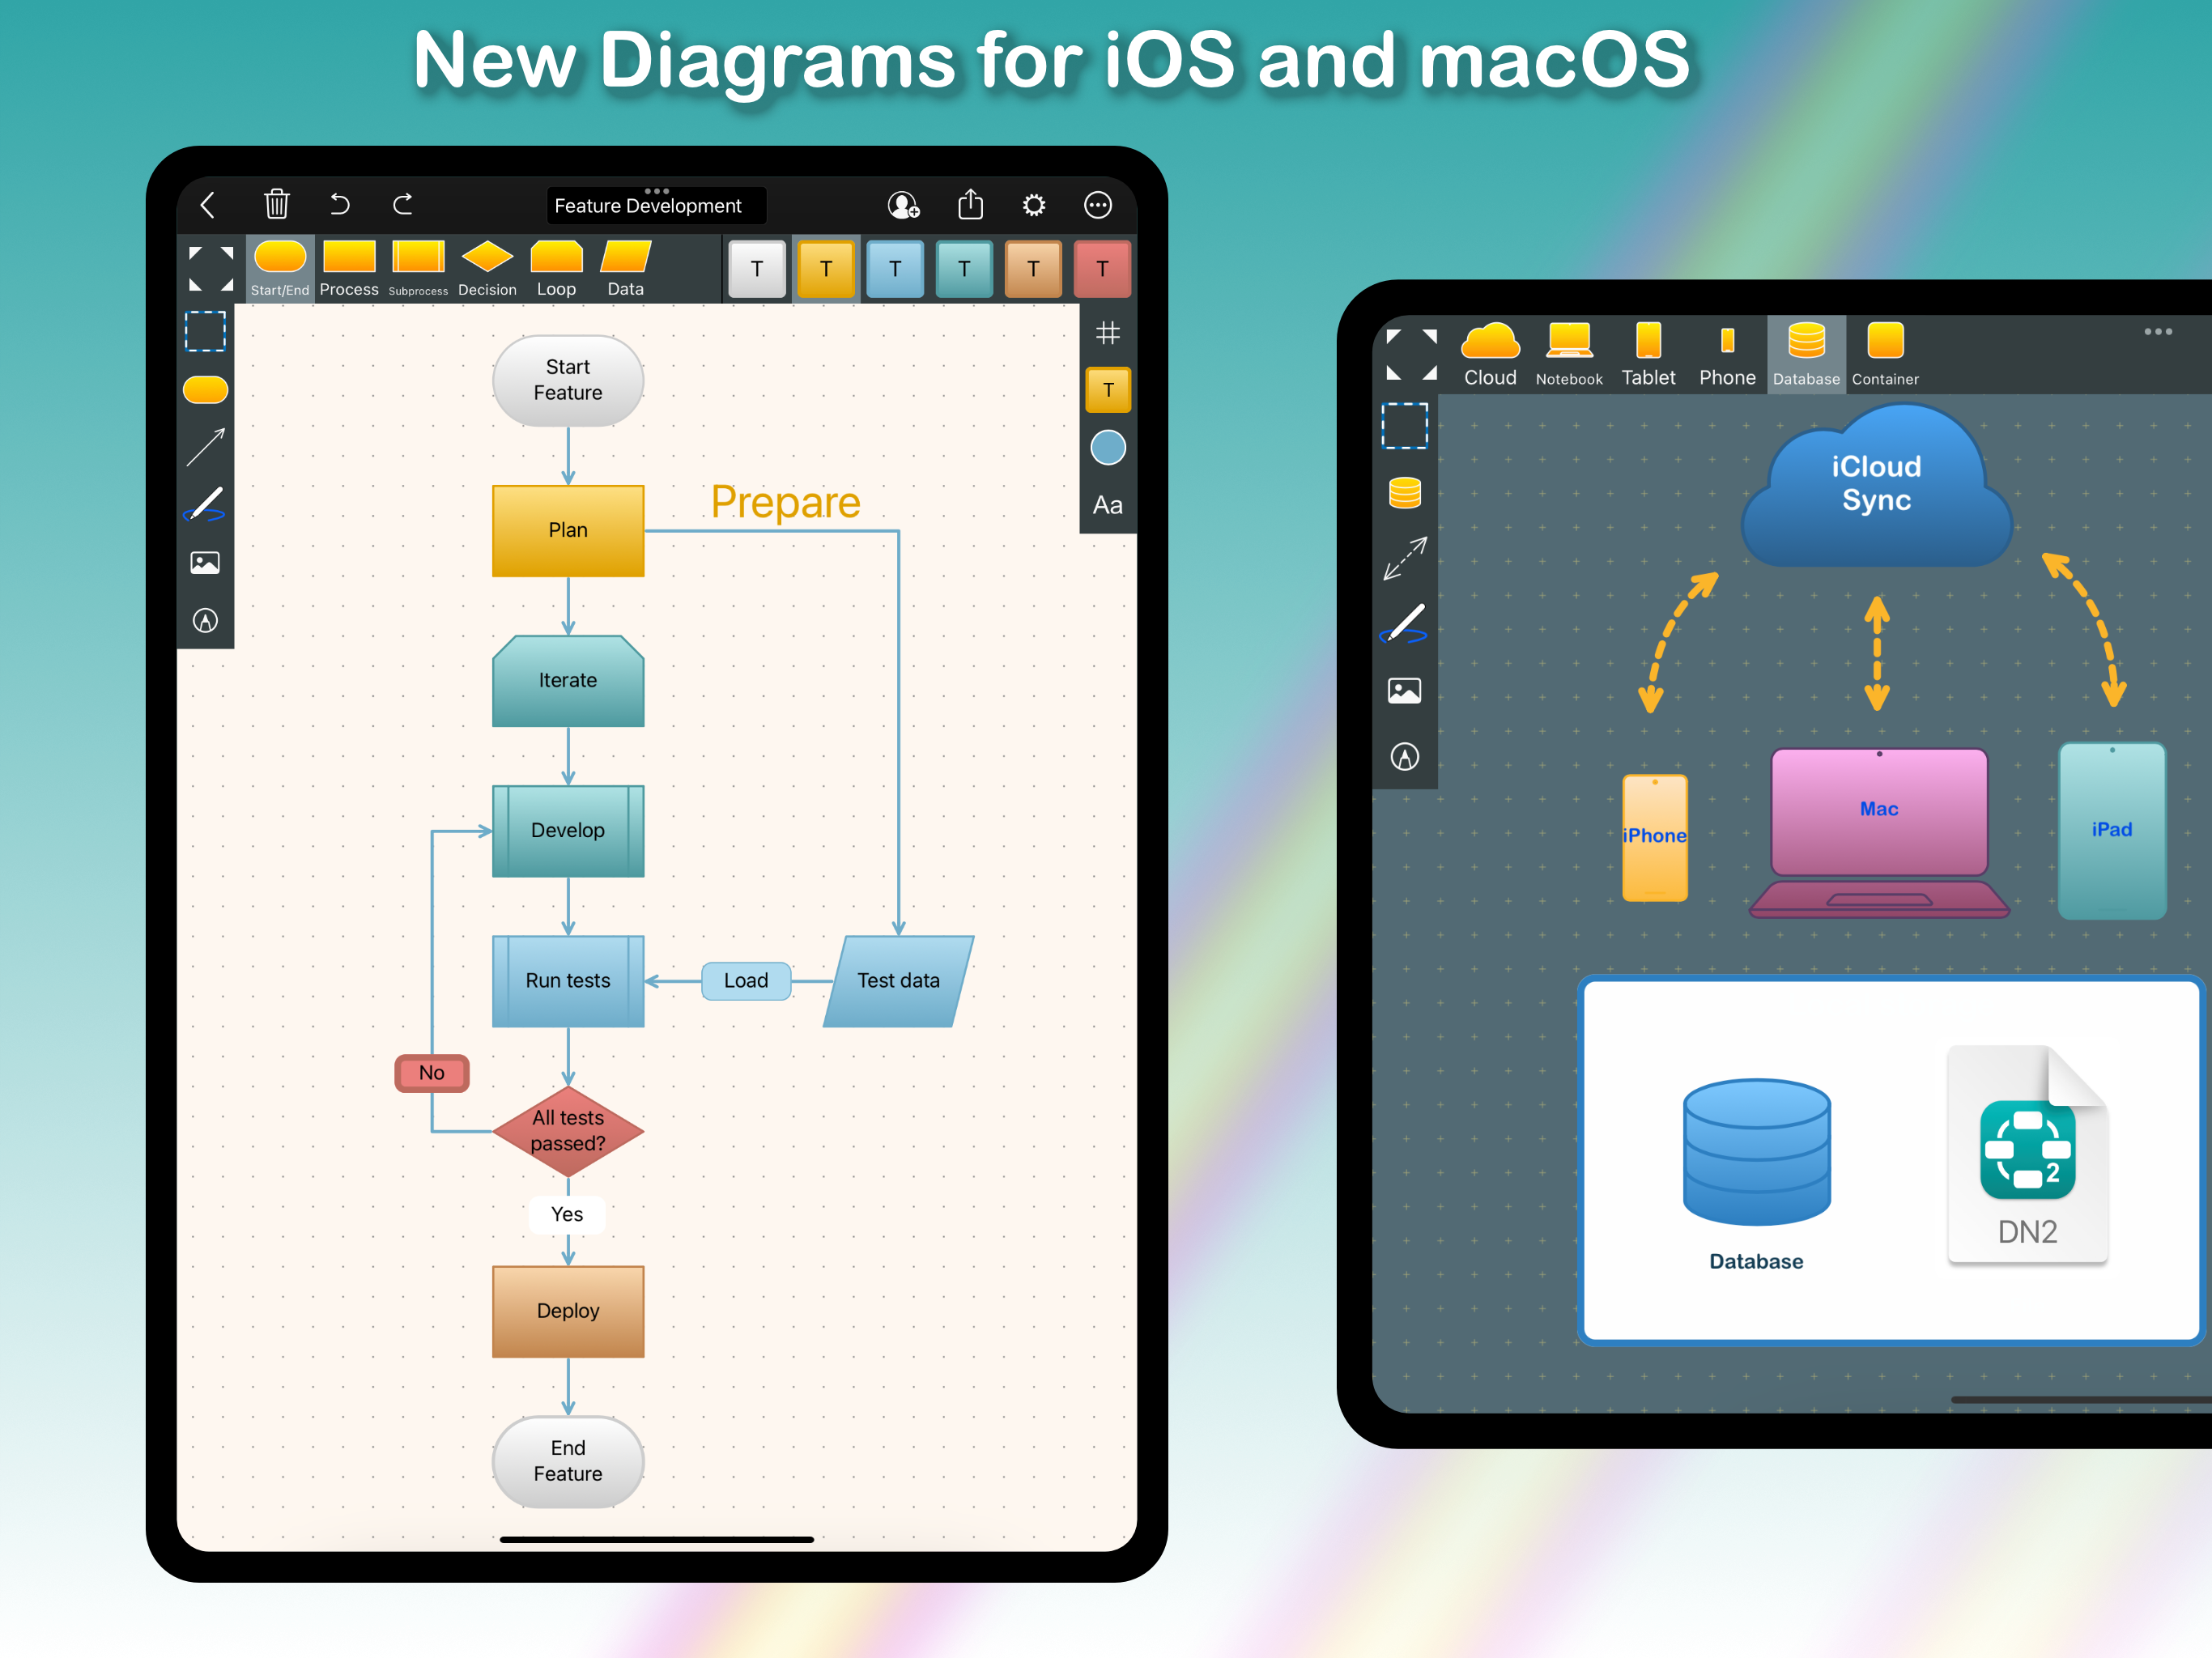The height and width of the screenshot is (1658, 2212).
Task: Select the Subprocess shape
Action: pos(418,268)
